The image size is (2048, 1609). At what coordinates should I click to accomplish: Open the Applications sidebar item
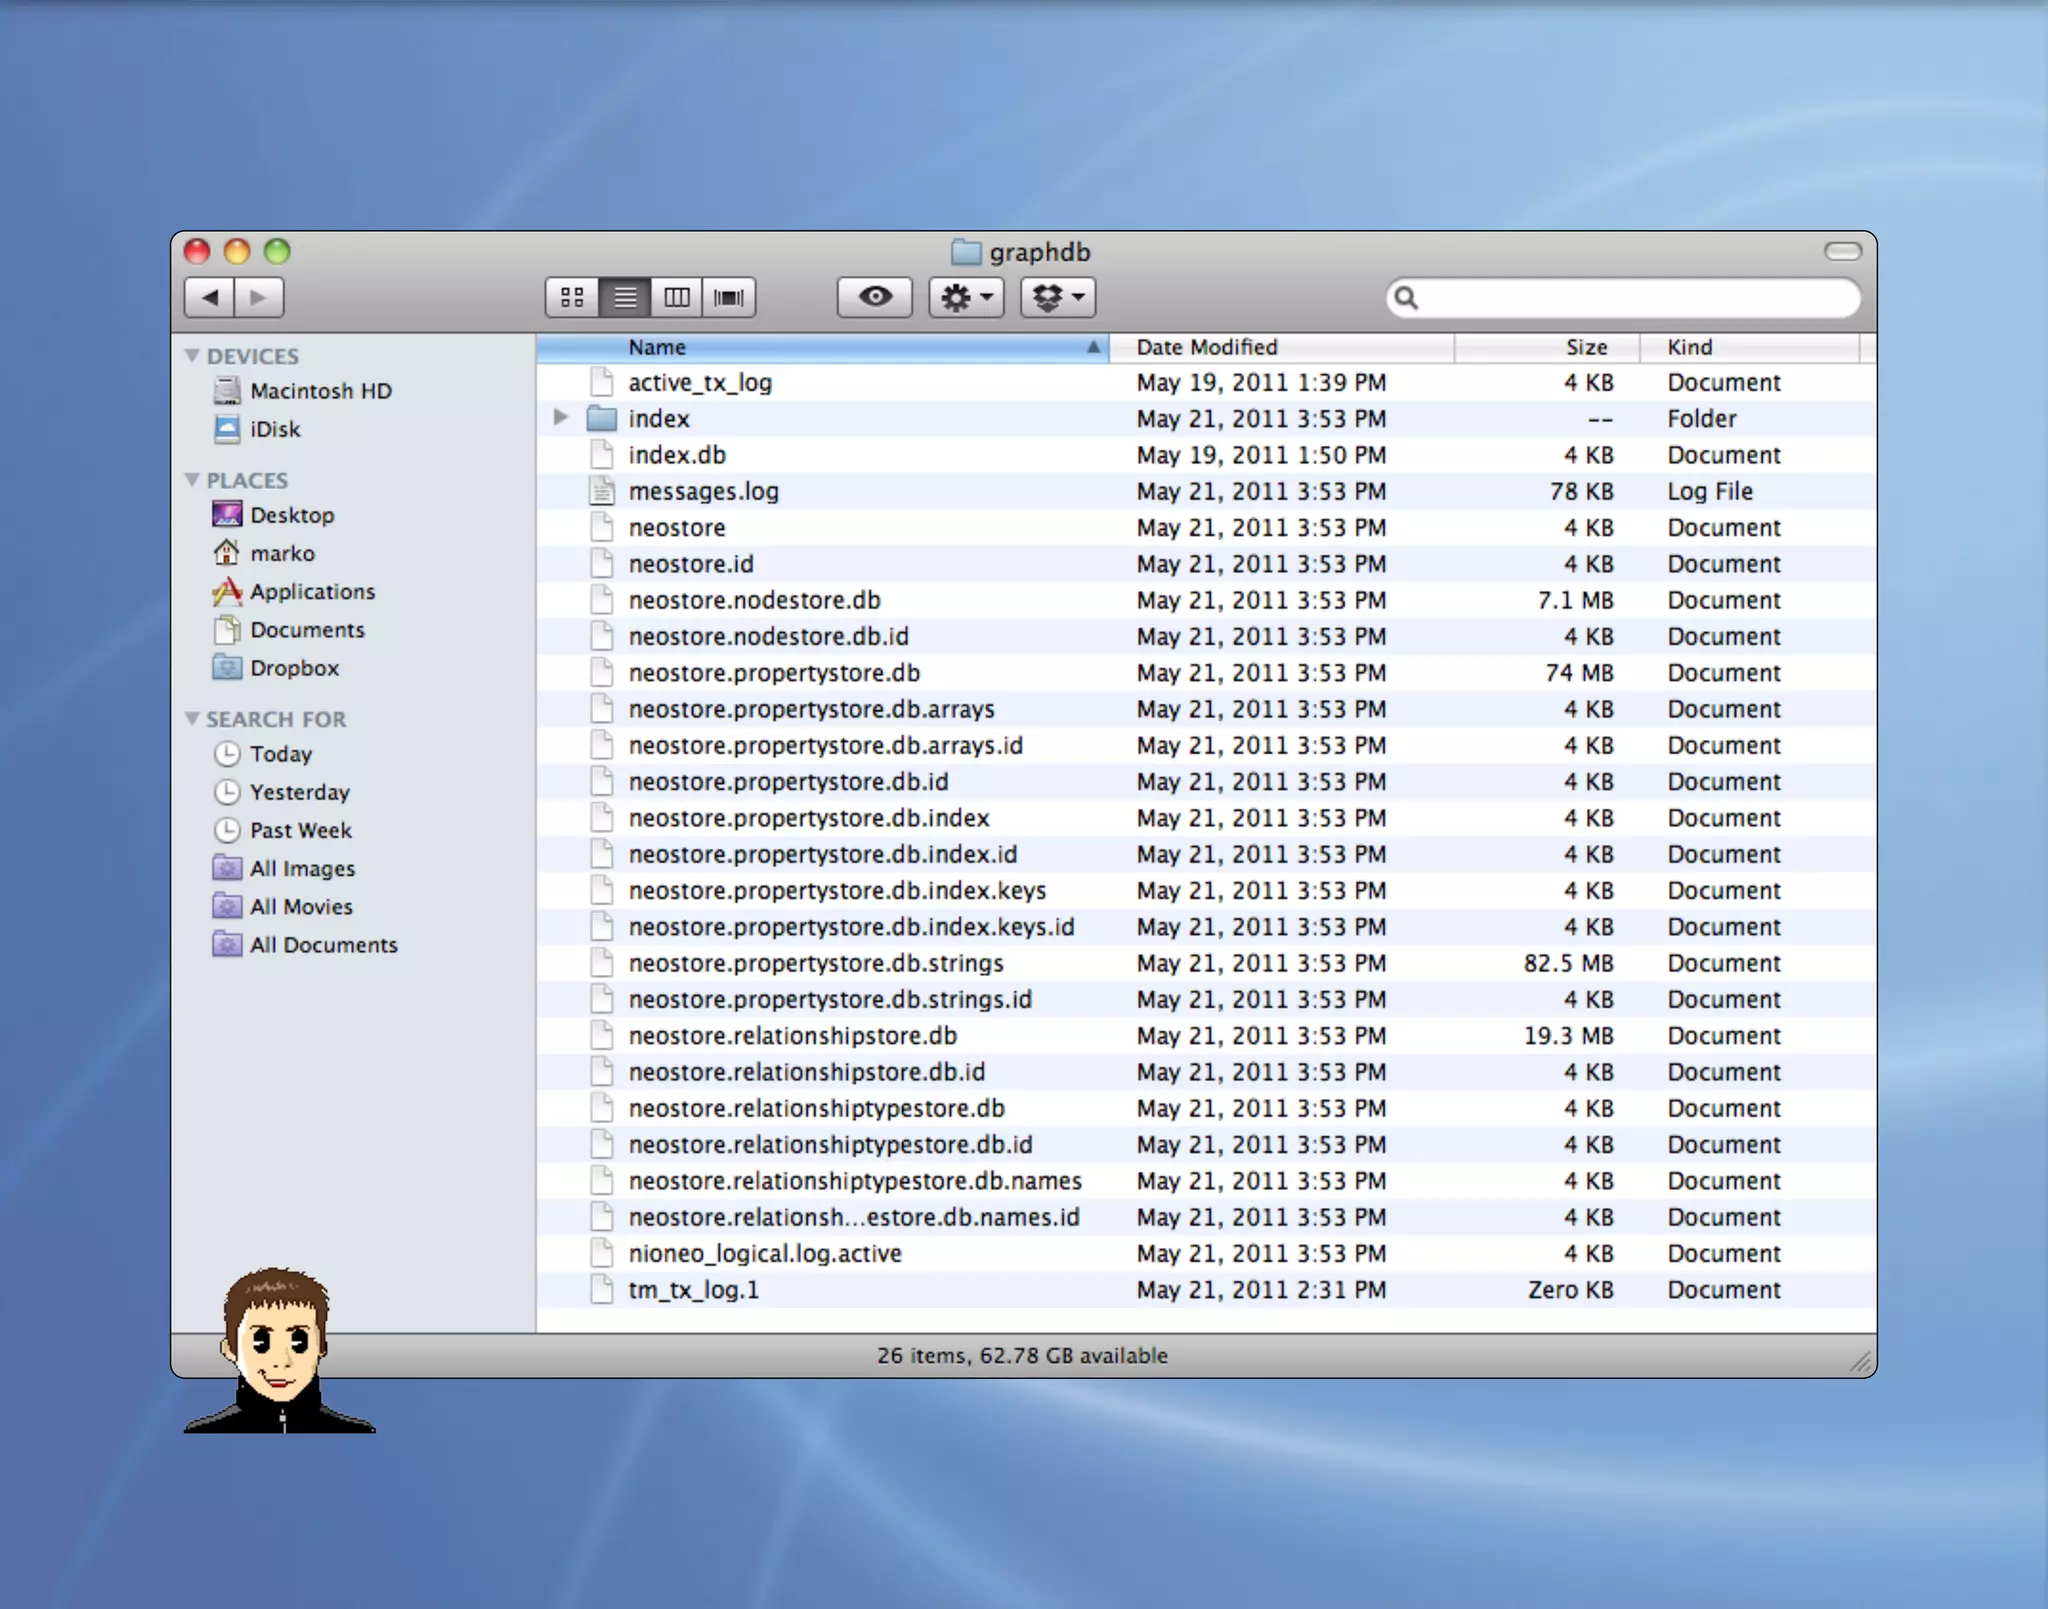312,592
